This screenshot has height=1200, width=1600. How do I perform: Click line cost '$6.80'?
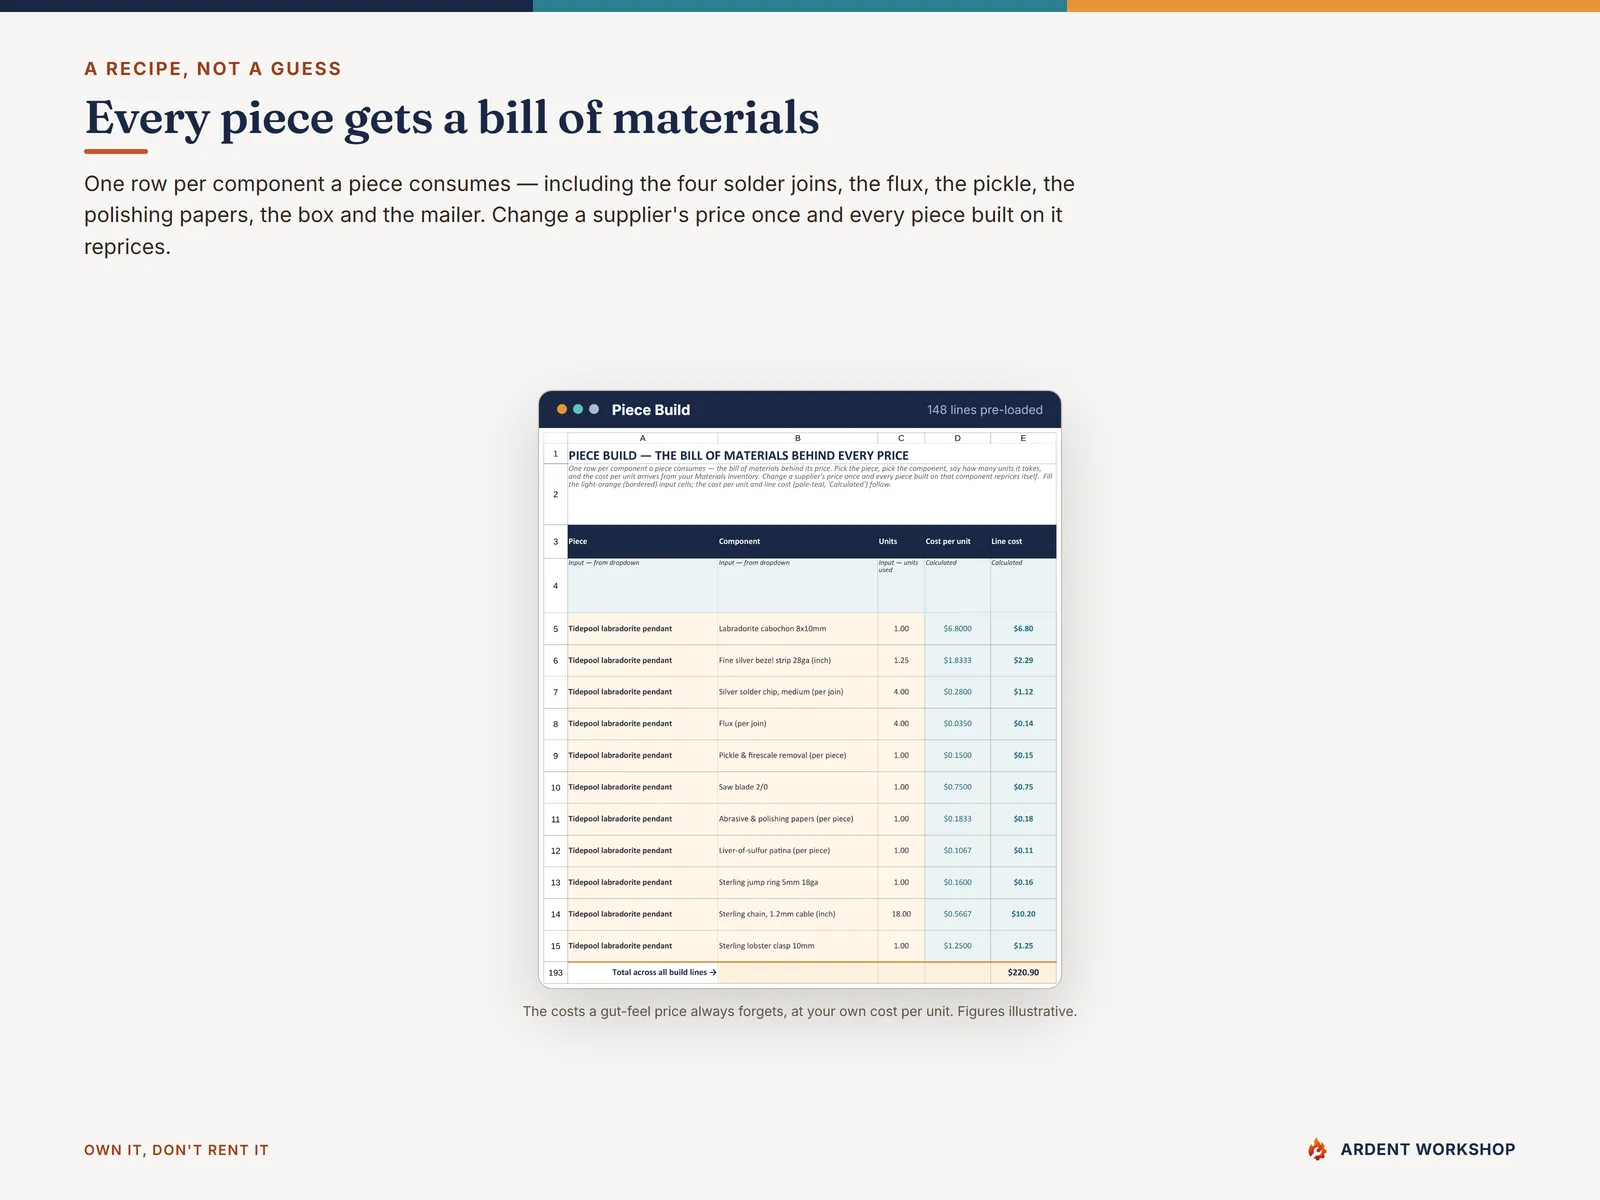[x=1023, y=629]
